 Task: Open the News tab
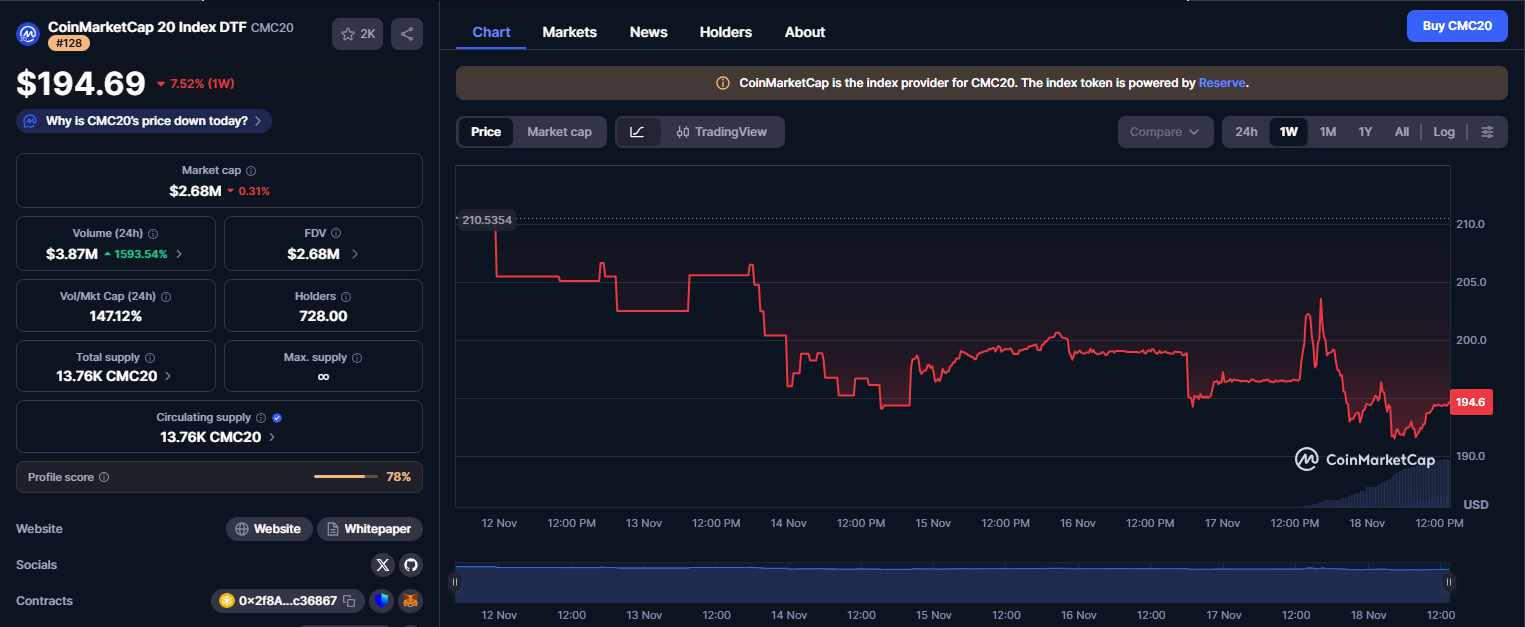point(648,32)
